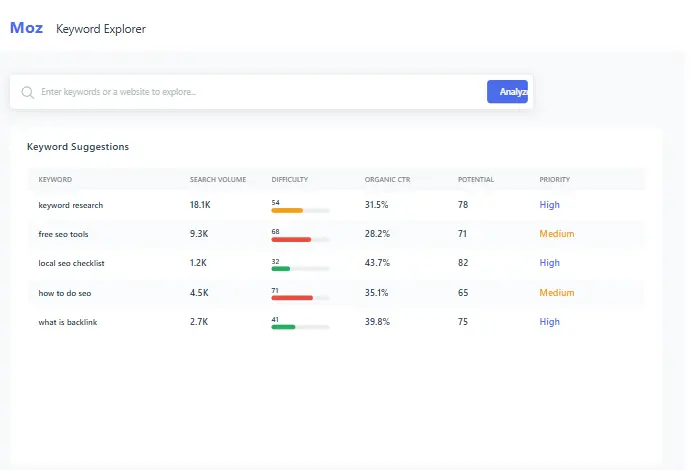The height and width of the screenshot is (471, 694).
Task: Click the Keyword Explorer title
Action: [101, 29]
